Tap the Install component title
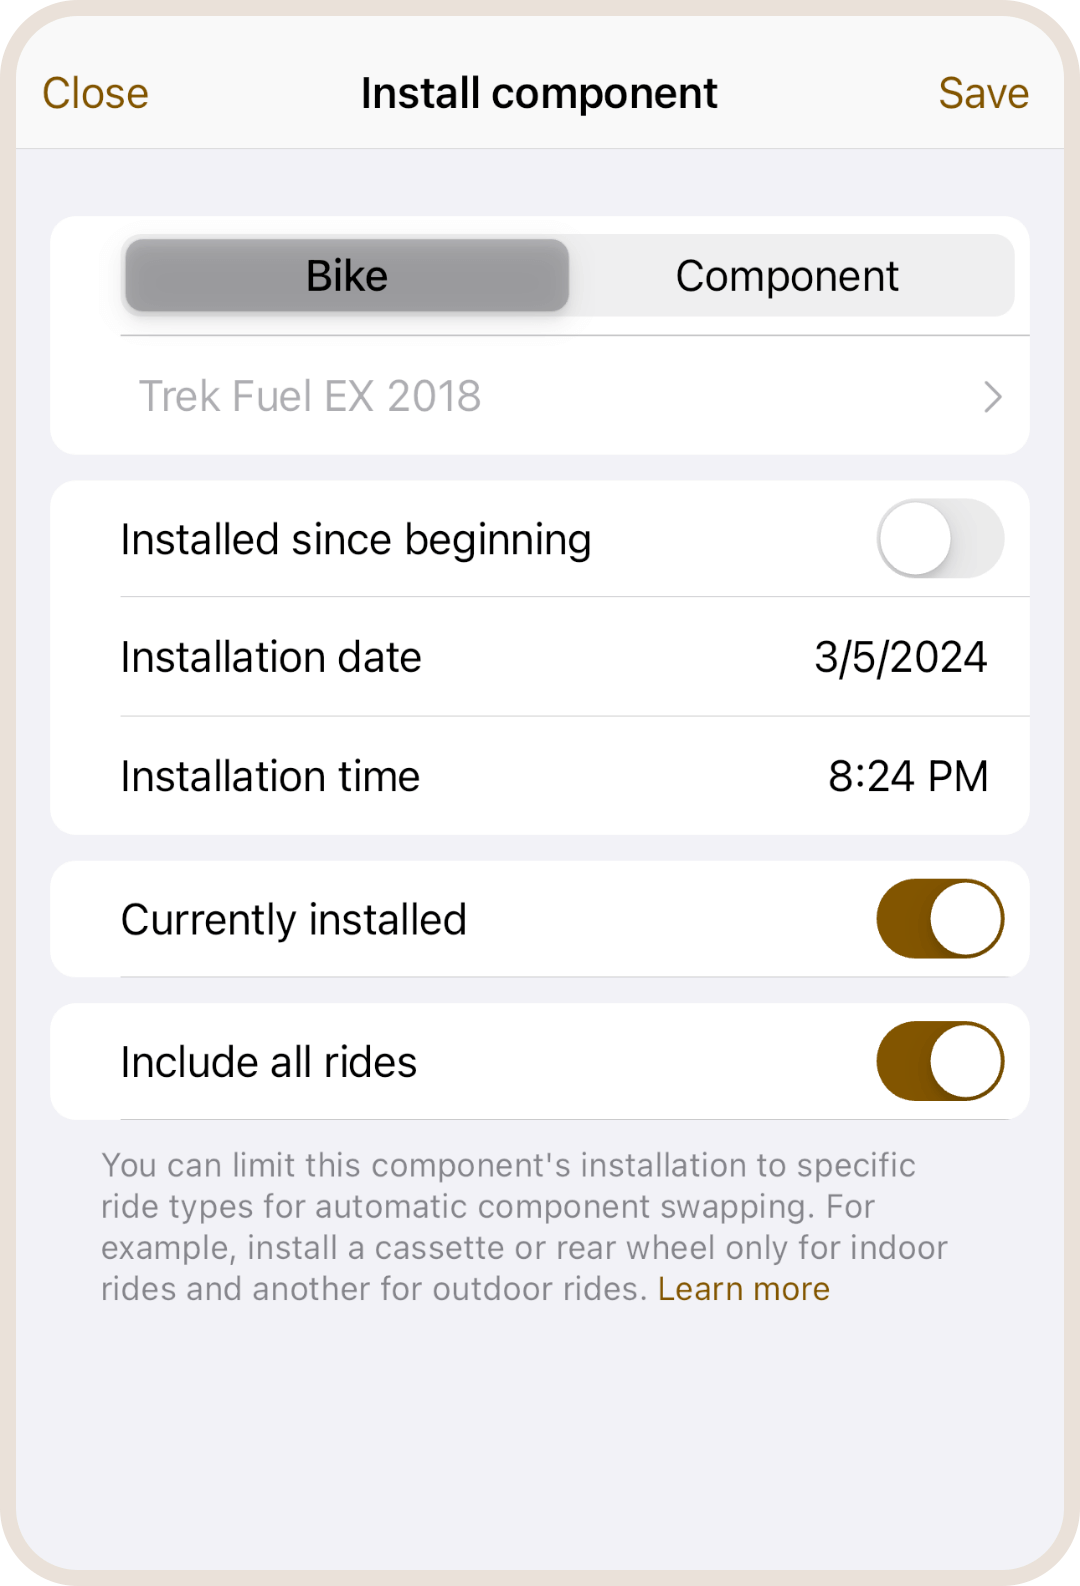This screenshot has height=1586, width=1080. pyautogui.click(x=539, y=94)
